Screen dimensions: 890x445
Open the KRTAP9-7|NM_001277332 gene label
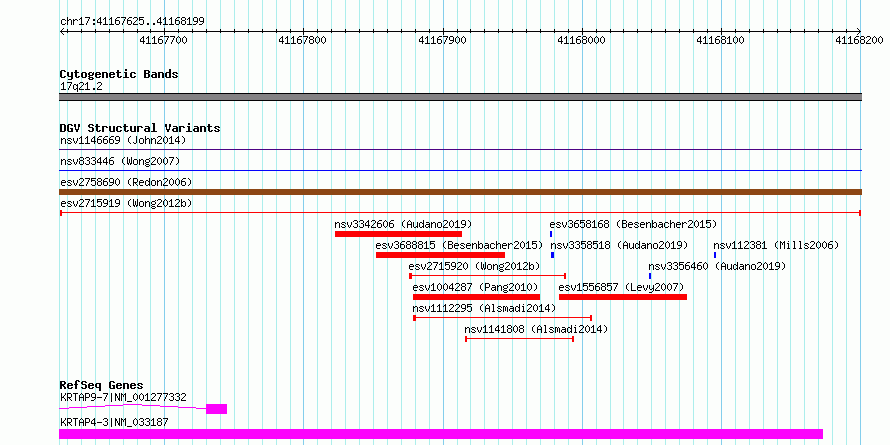point(123,398)
